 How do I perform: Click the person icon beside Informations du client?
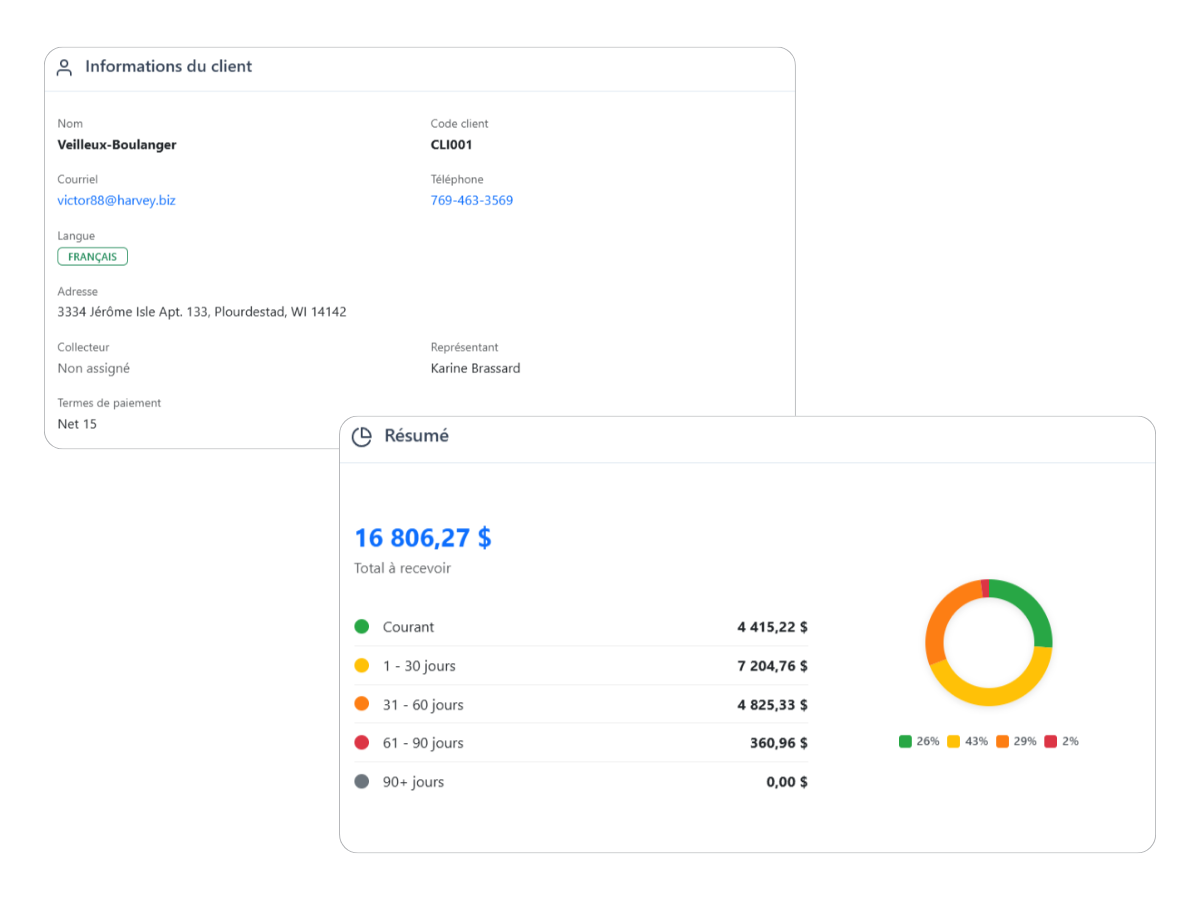(64, 66)
